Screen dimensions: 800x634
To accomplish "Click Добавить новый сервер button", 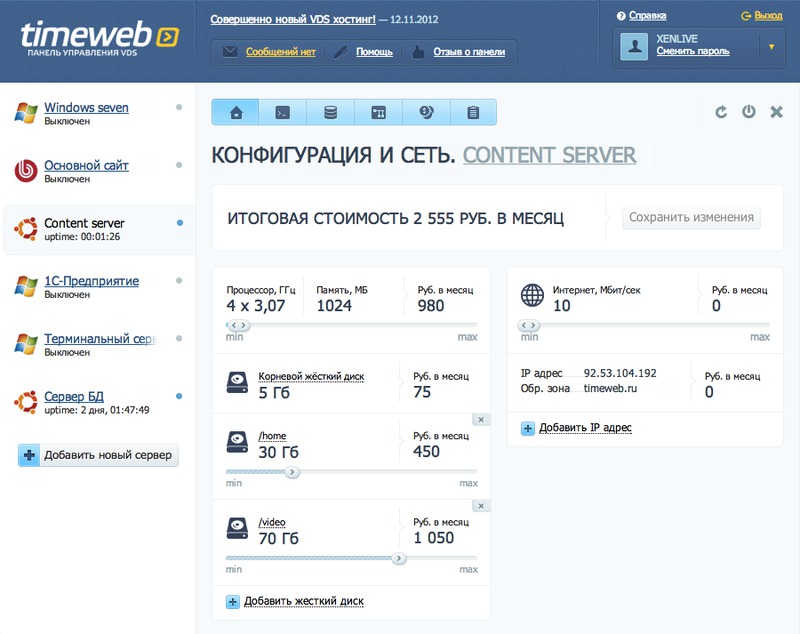I will (98, 455).
